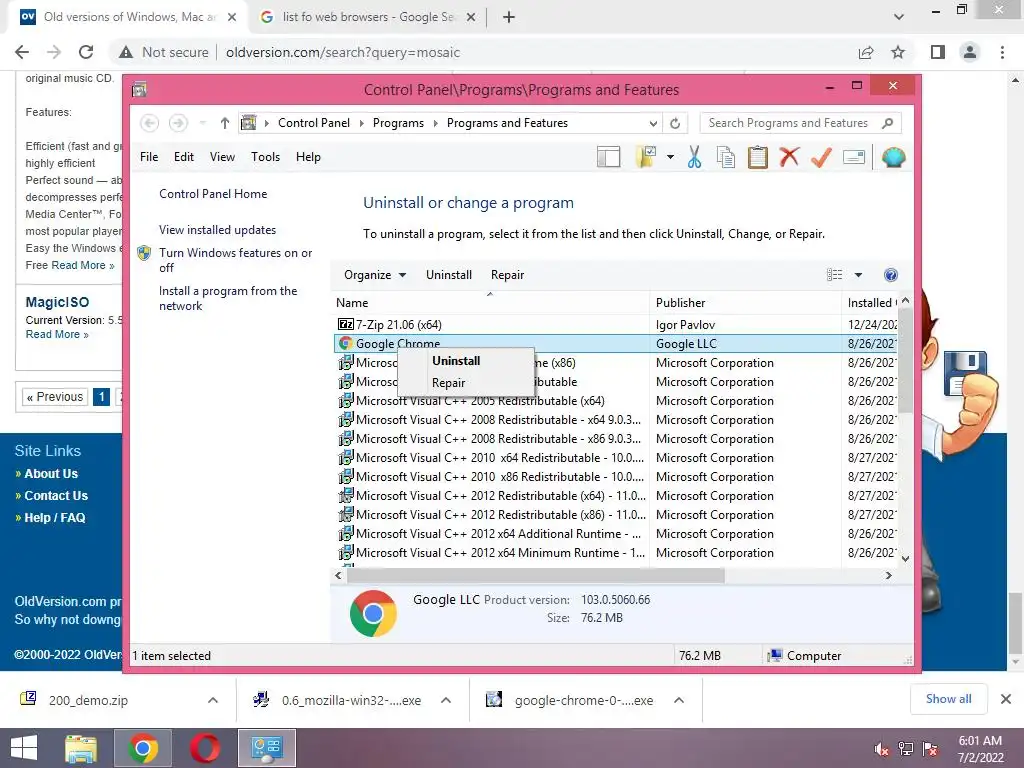1024x768 pixels.
Task: Share this page using share icon
Action: (866, 52)
